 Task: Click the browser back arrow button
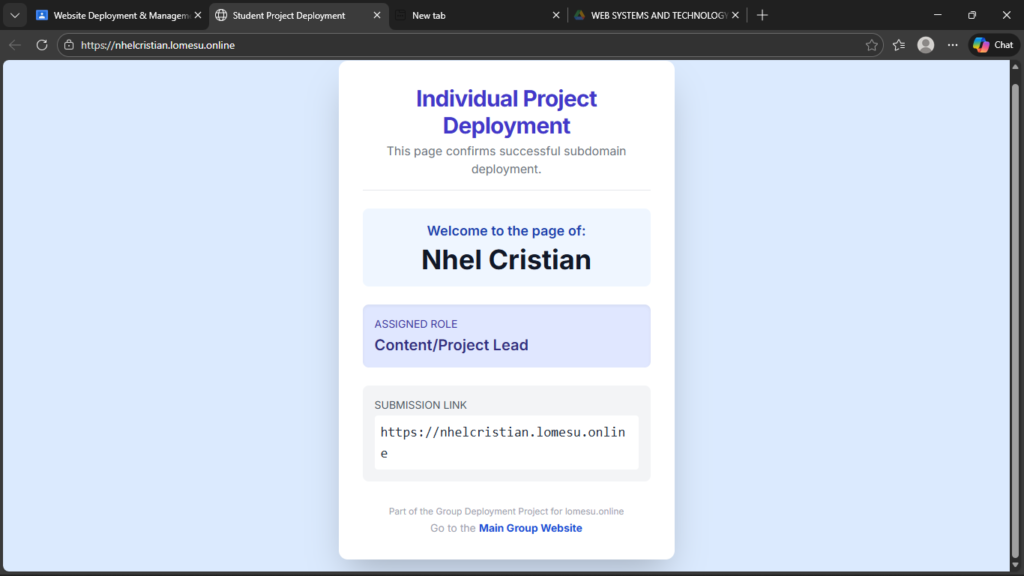[15, 45]
